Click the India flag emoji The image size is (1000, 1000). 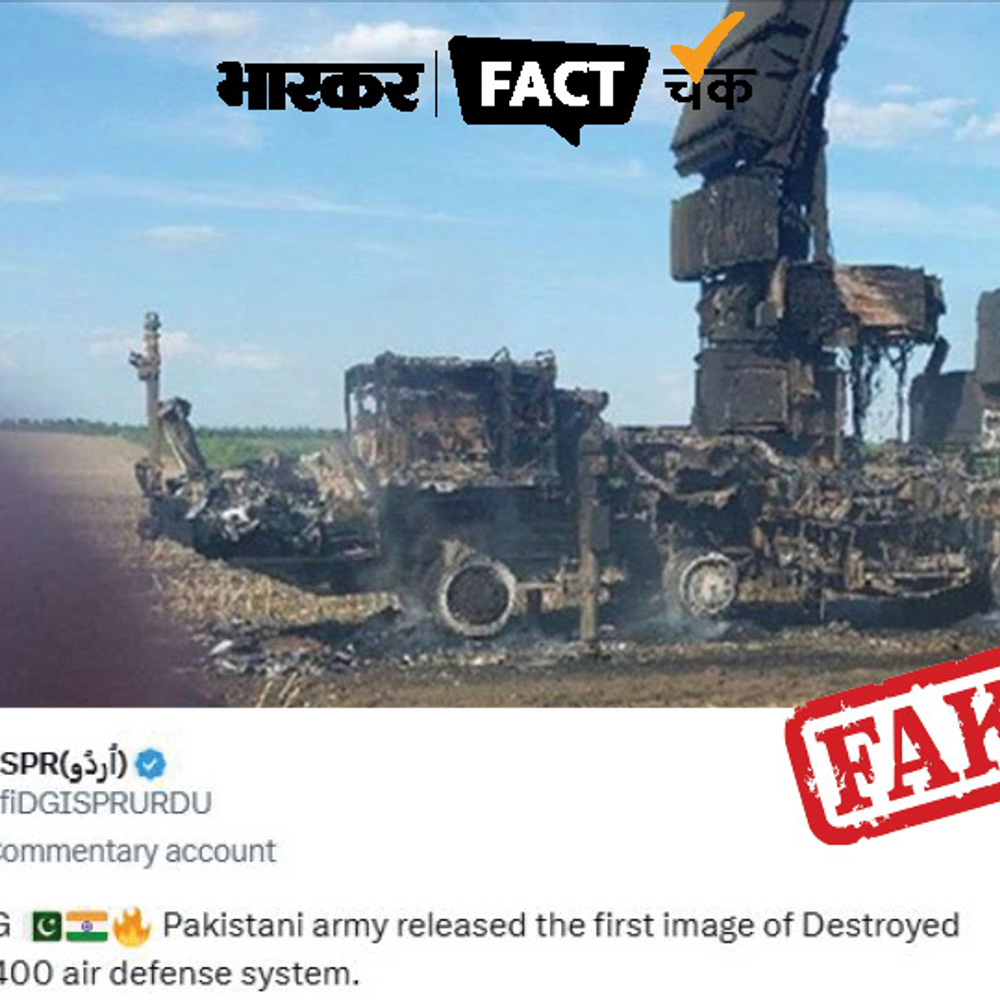(87, 927)
